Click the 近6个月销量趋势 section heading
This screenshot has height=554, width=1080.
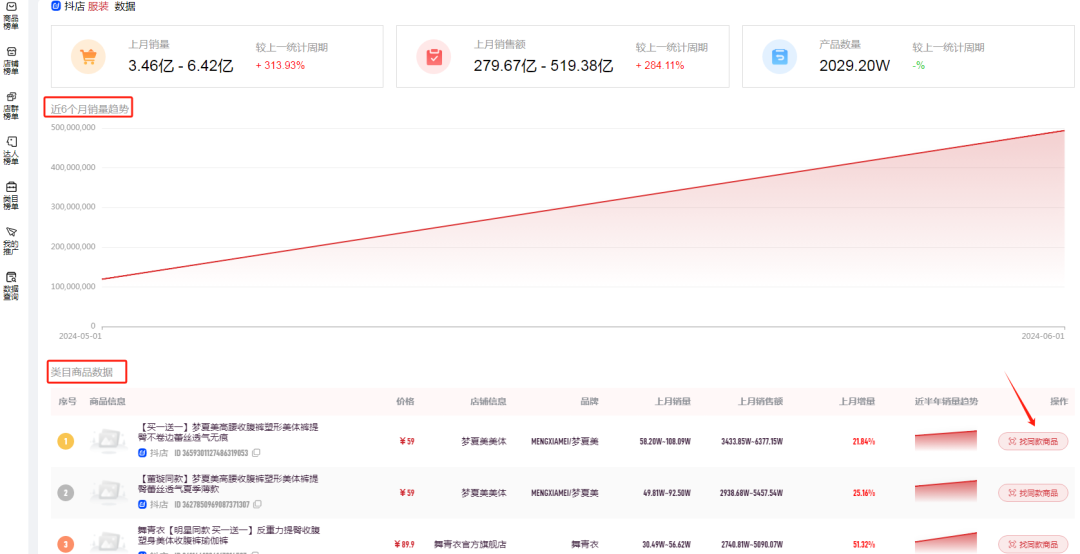tap(90, 109)
